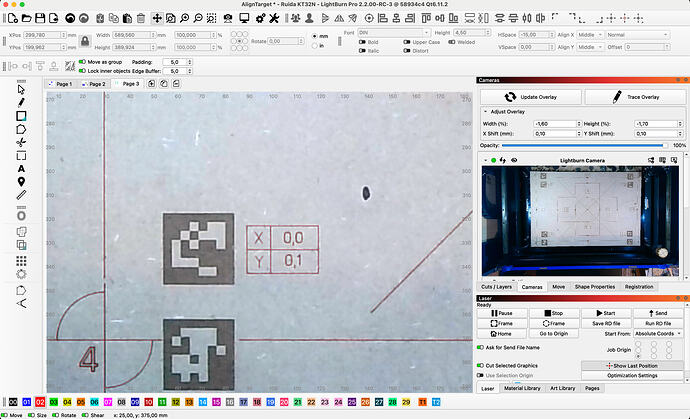This screenshot has width=690, height=419.
Task: Open Settings gears icon
Action: (x=261, y=18)
